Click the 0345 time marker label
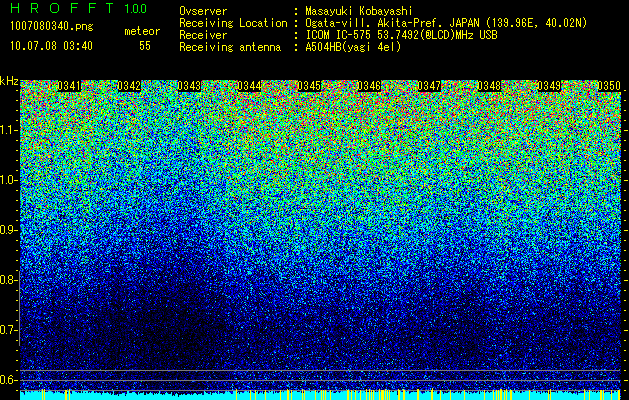 [309, 86]
